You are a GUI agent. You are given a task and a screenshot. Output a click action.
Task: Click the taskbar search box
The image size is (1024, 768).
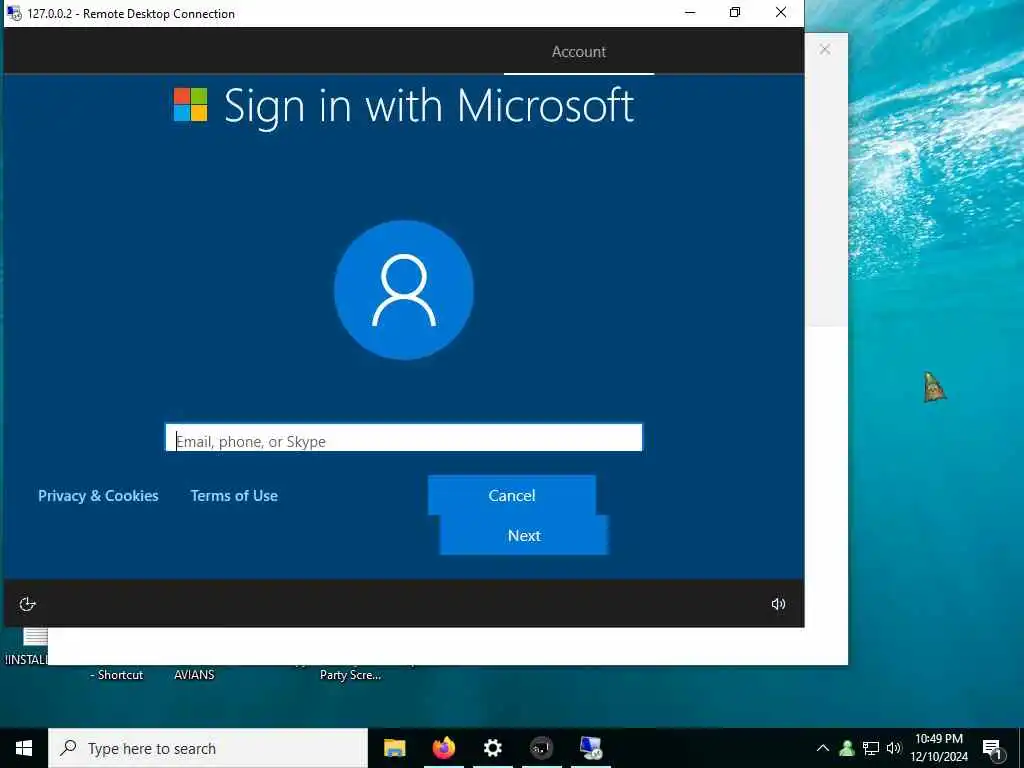pos(208,748)
